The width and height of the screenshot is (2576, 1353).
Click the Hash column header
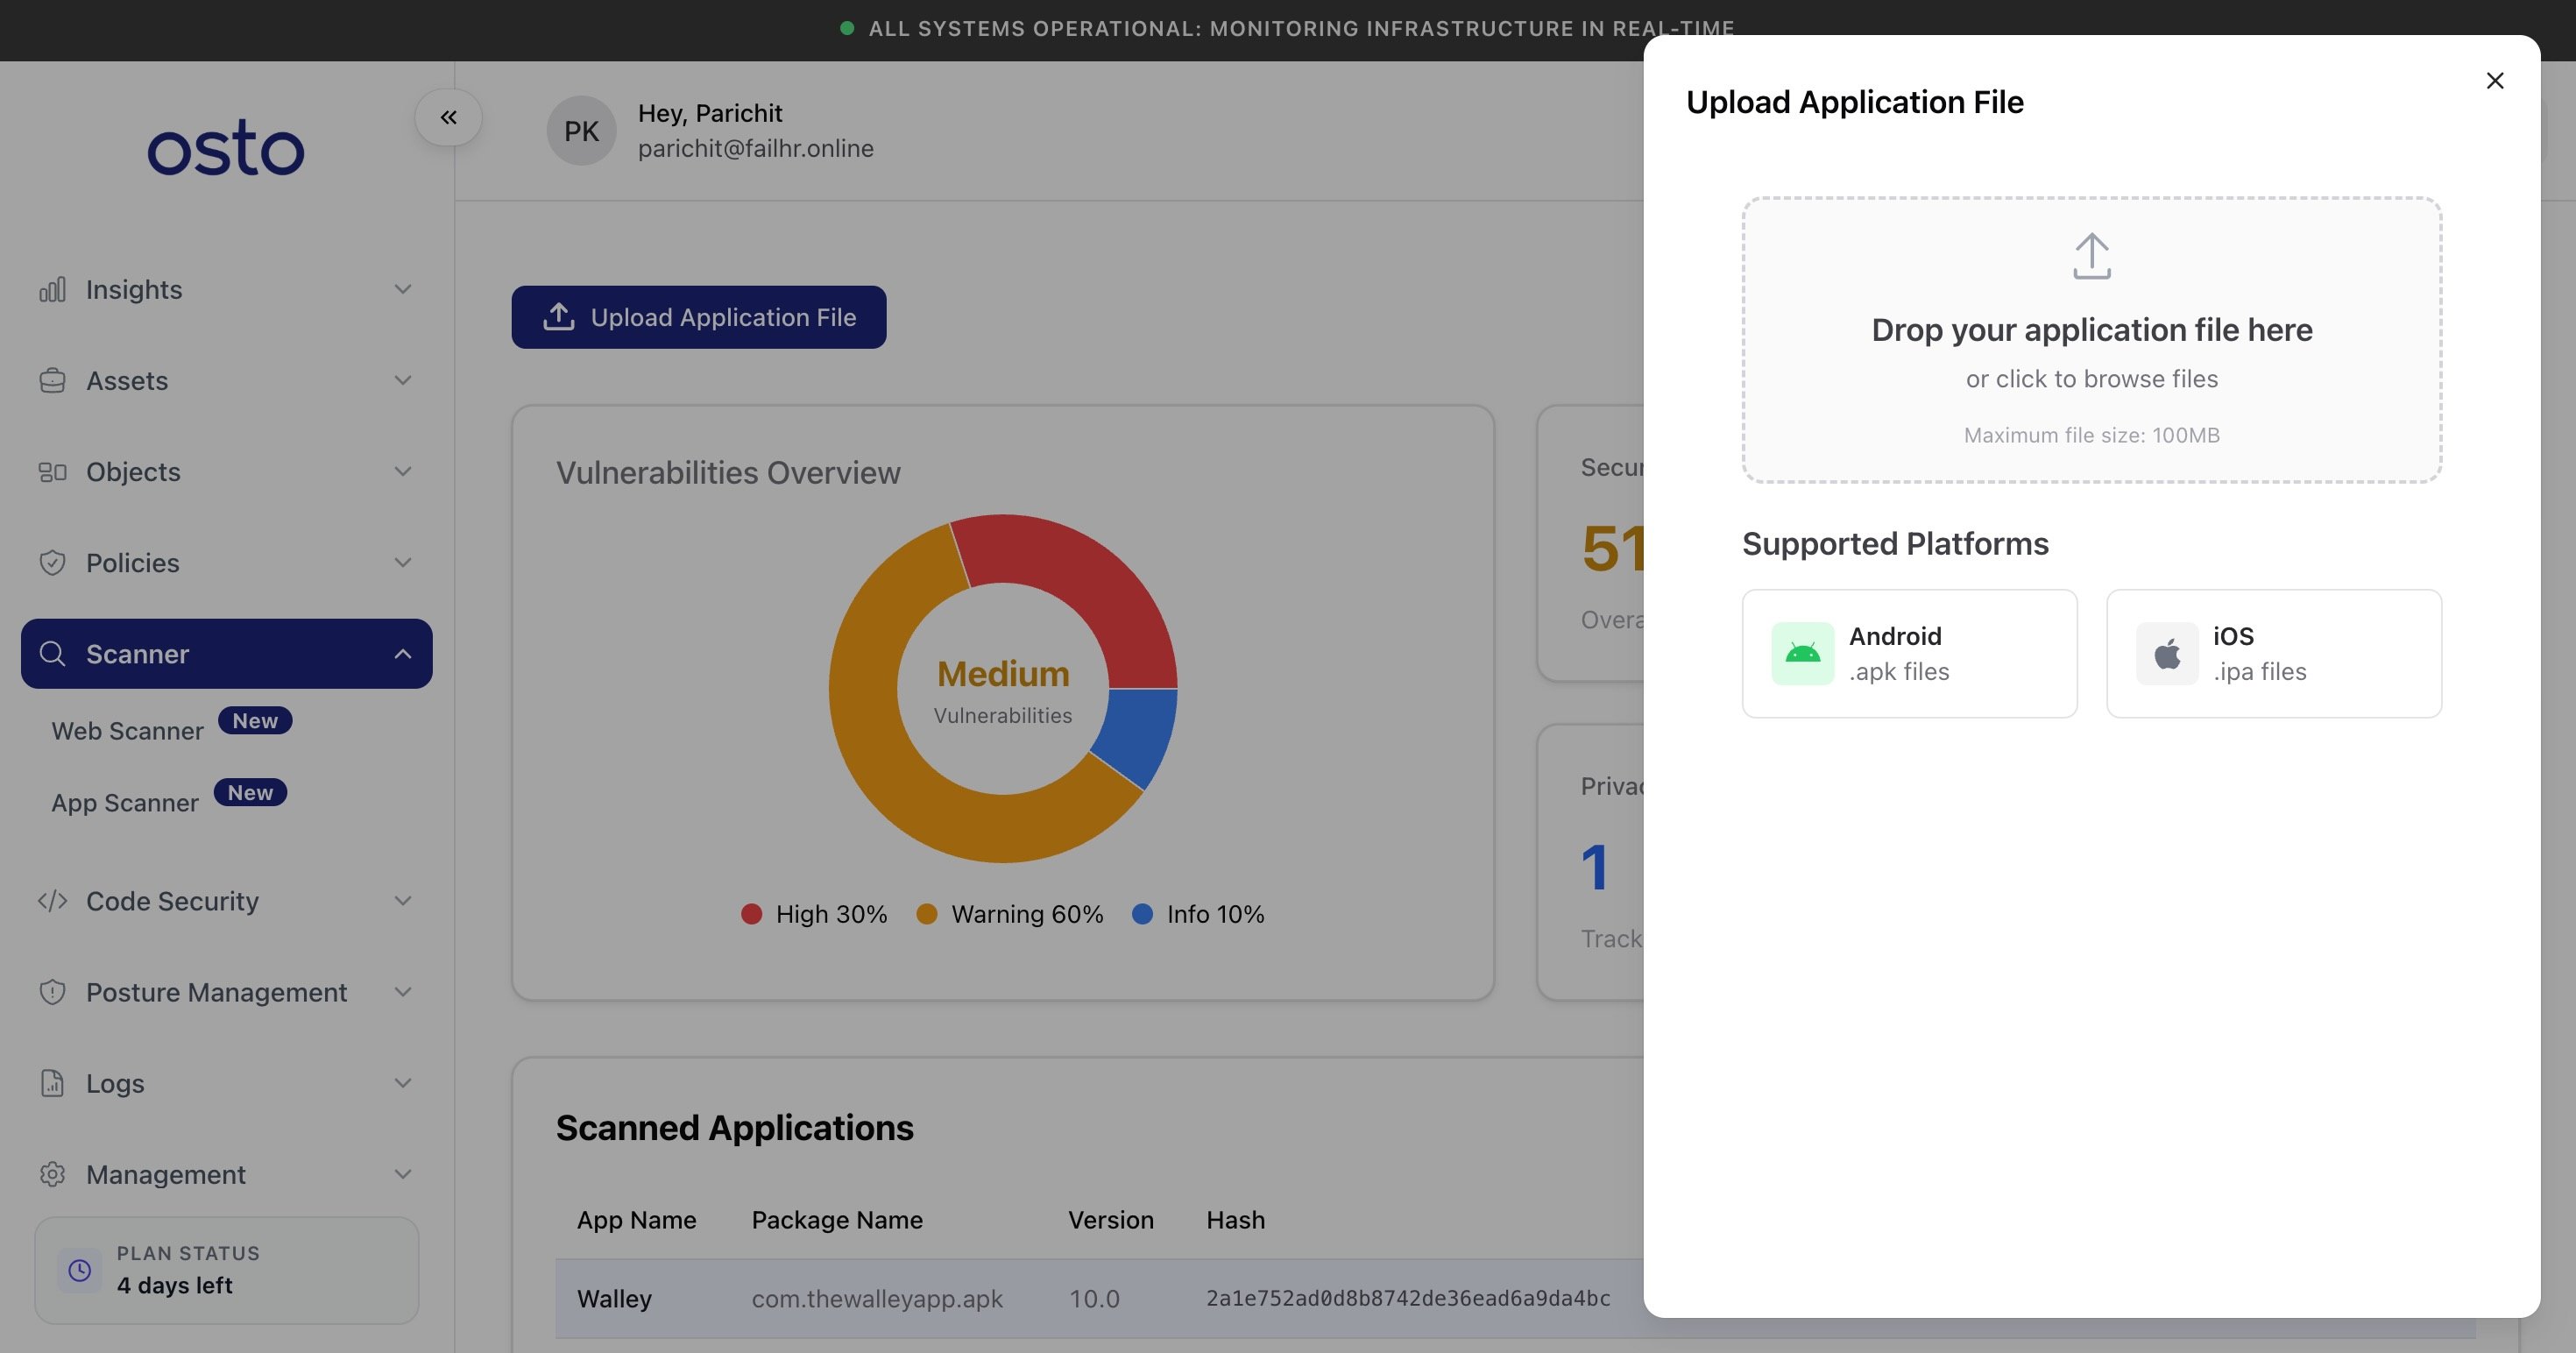click(x=1235, y=1220)
